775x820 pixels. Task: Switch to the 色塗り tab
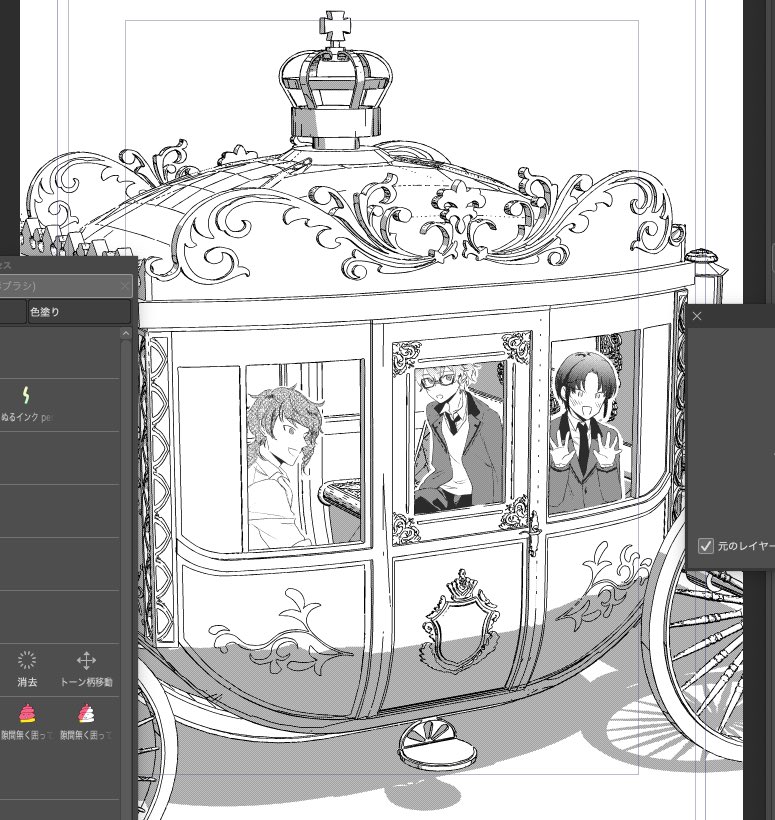point(79,312)
